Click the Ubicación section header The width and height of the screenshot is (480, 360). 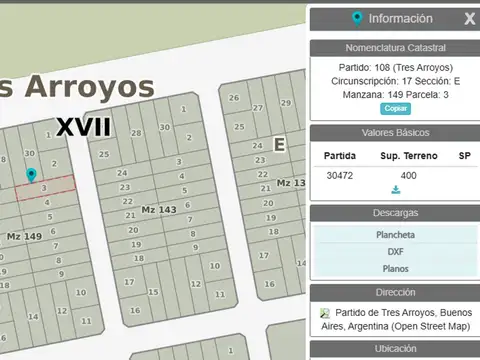coord(395,349)
